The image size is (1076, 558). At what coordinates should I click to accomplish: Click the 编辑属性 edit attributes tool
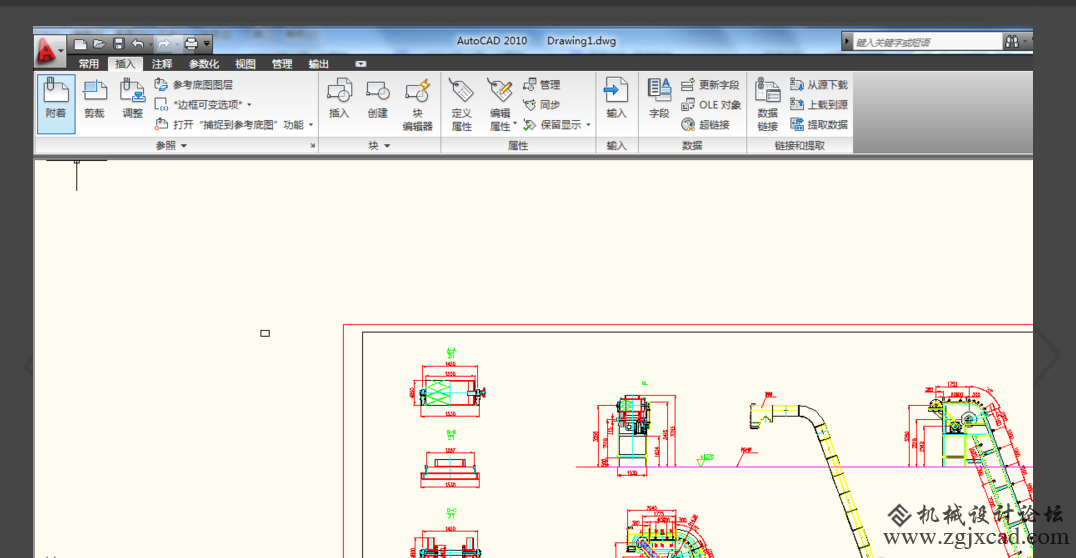tap(500, 105)
